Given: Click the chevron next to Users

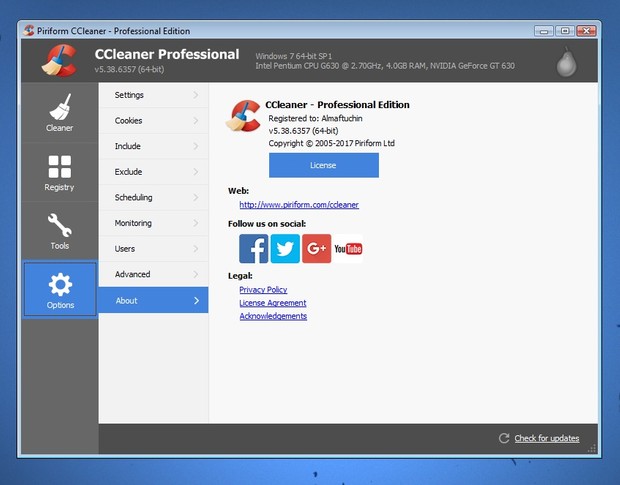Looking at the screenshot, I should pos(196,249).
